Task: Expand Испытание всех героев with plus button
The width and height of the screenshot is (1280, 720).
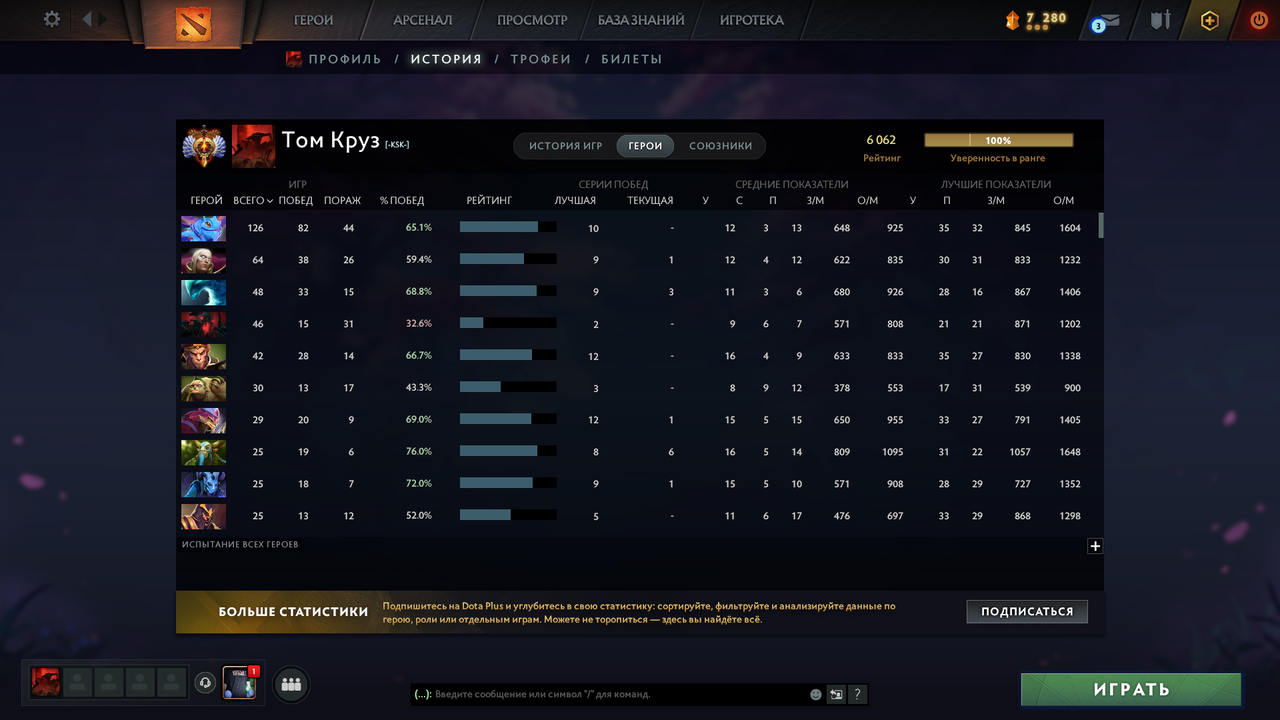Action: 1095,546
